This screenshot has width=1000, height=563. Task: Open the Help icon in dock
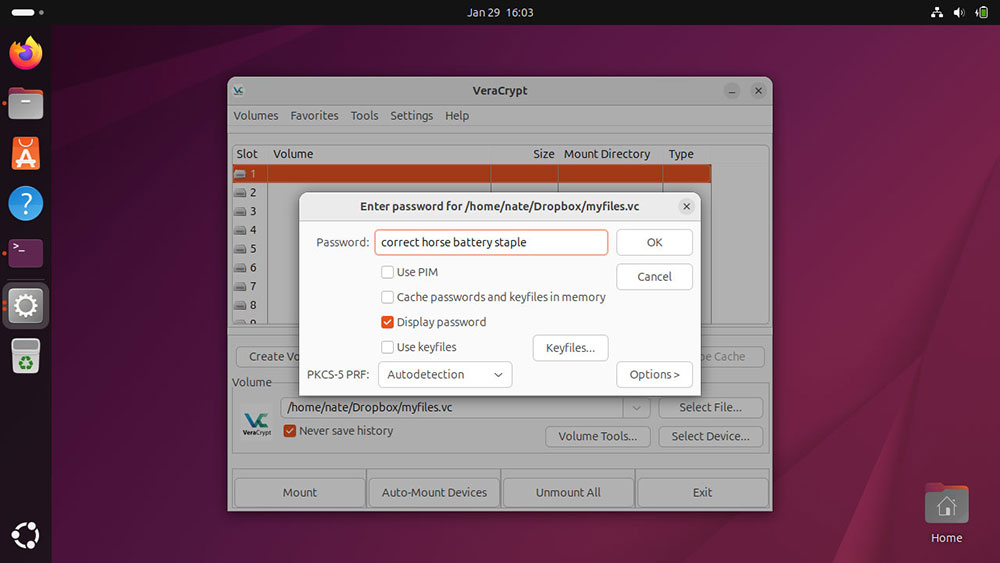(x=26, y=203)
